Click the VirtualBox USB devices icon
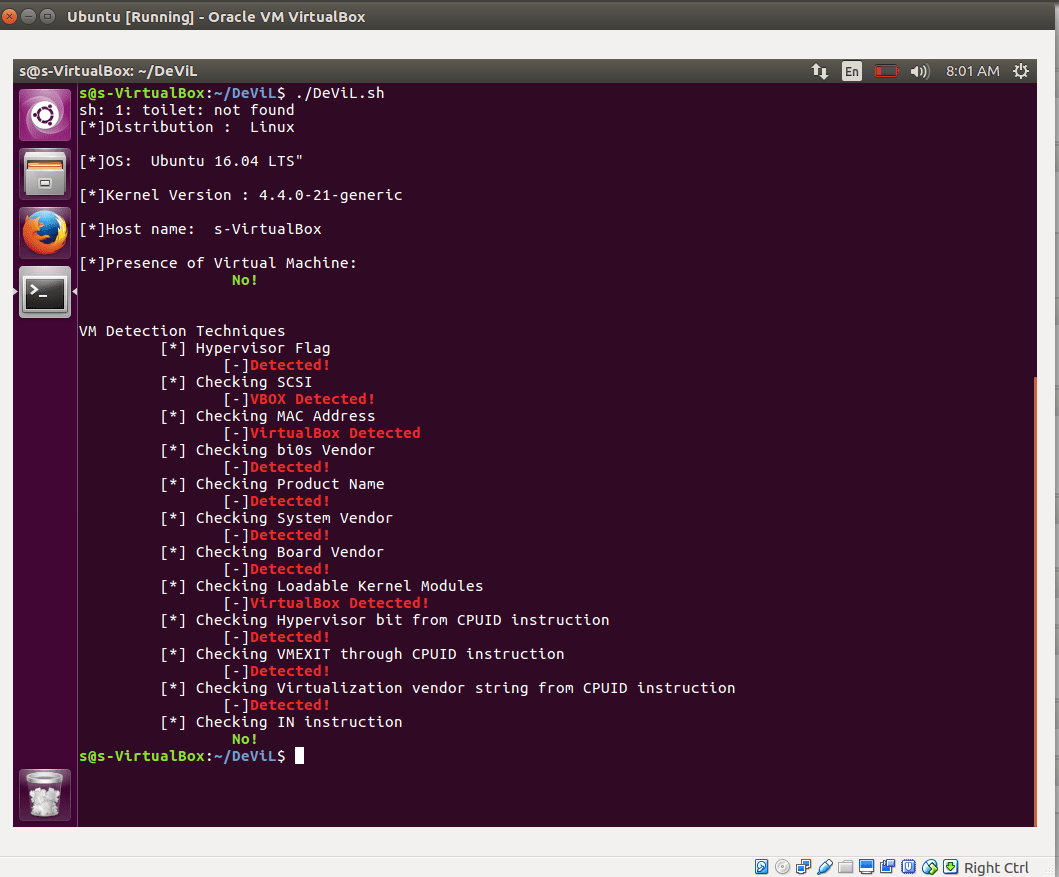Screen dimensions: 1059x877 [824, 867]
